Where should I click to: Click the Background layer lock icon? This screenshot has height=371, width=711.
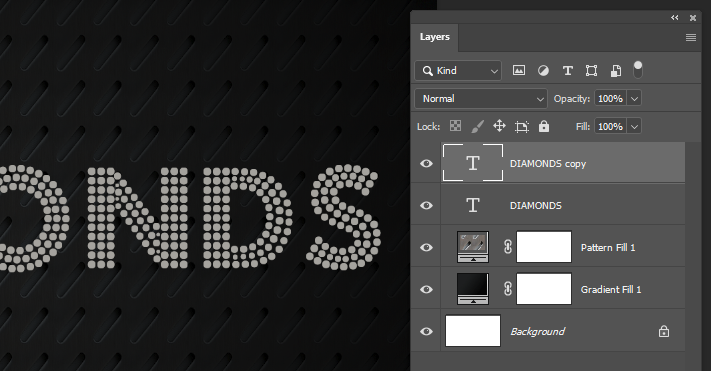(664, 332)
